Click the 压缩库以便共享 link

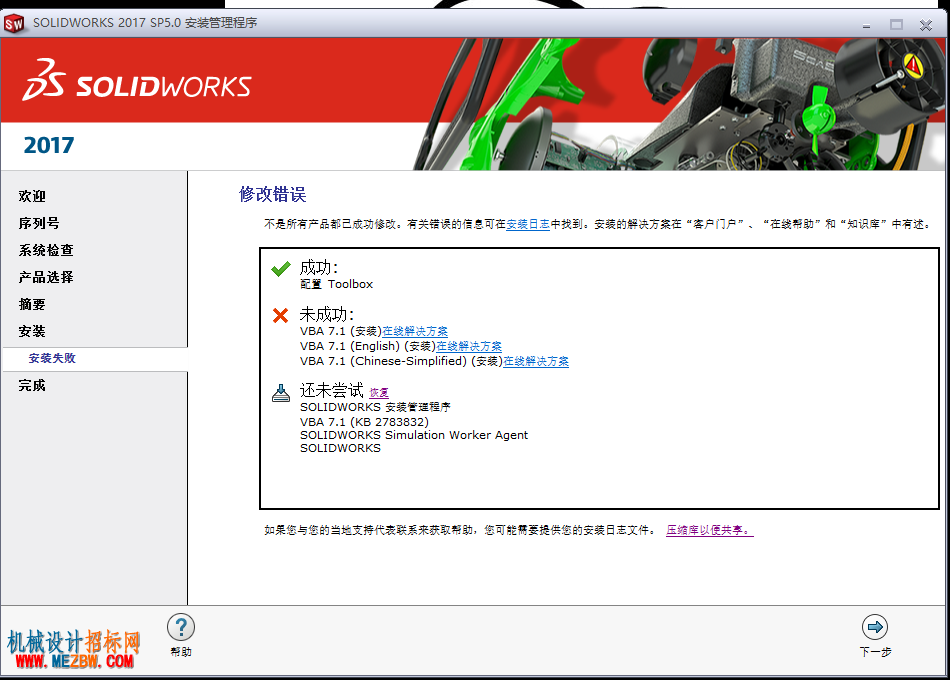point(709,530)
